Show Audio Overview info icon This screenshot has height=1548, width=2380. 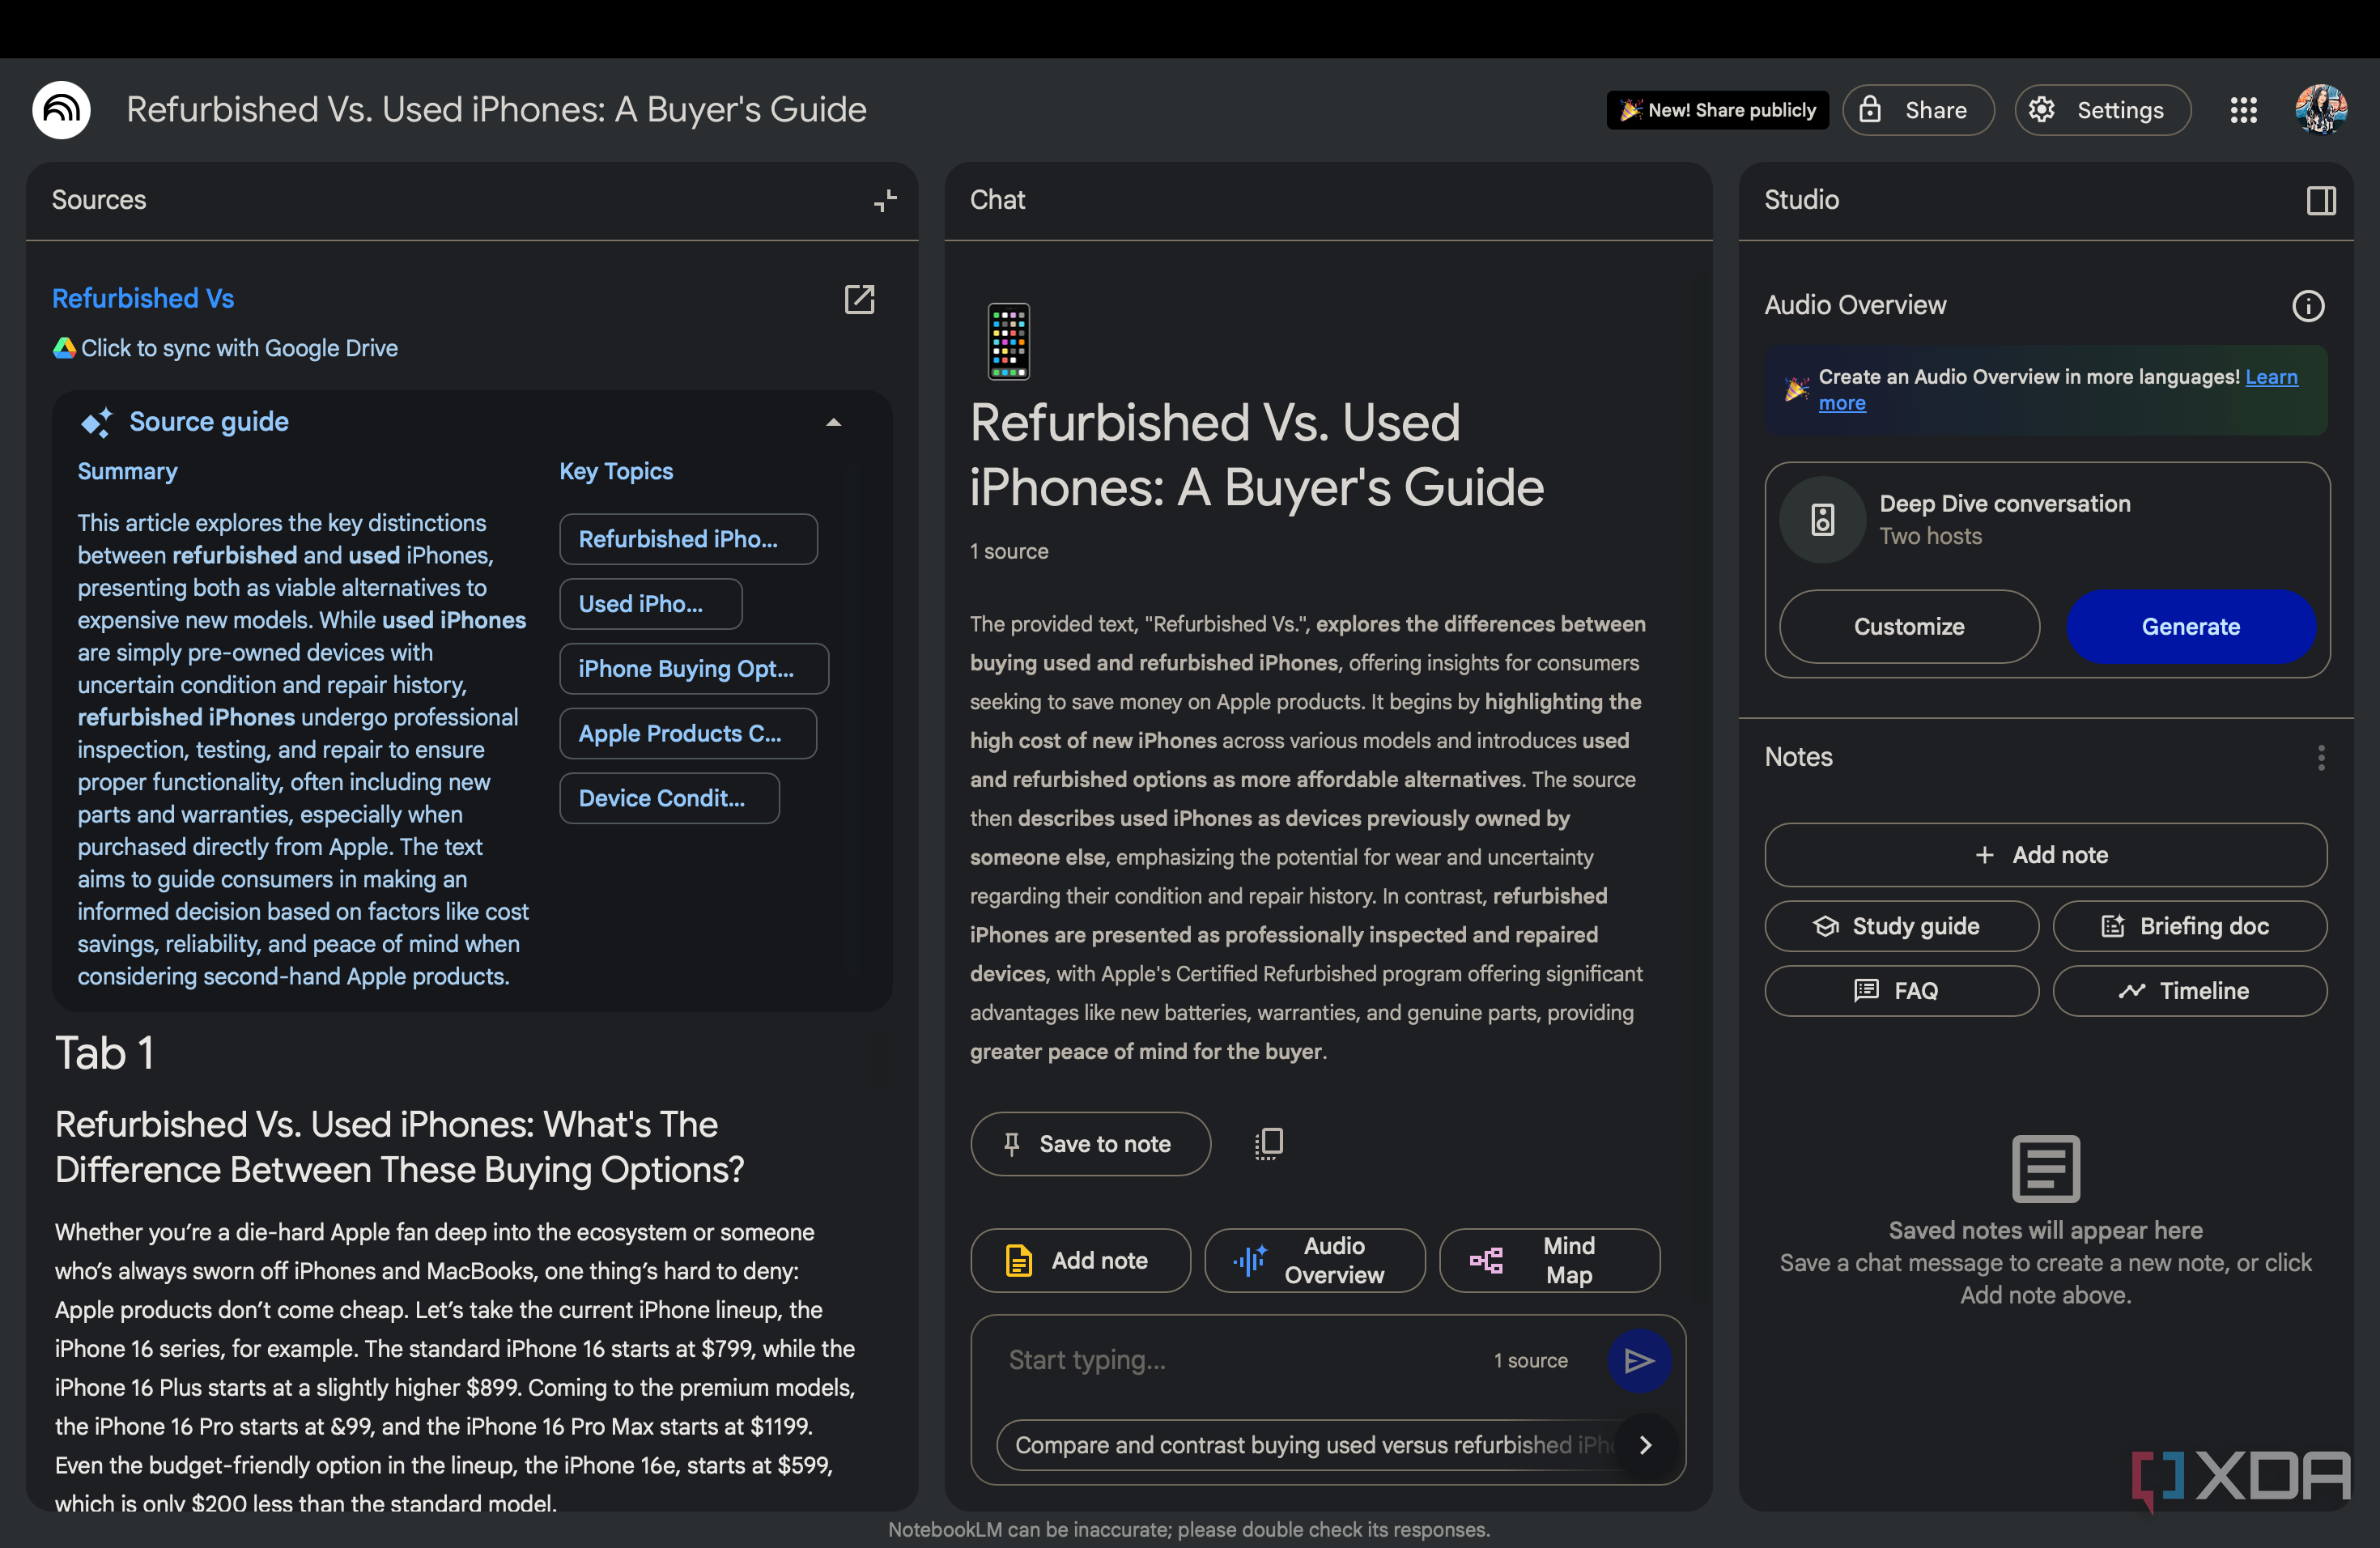tap(2307, 306)
